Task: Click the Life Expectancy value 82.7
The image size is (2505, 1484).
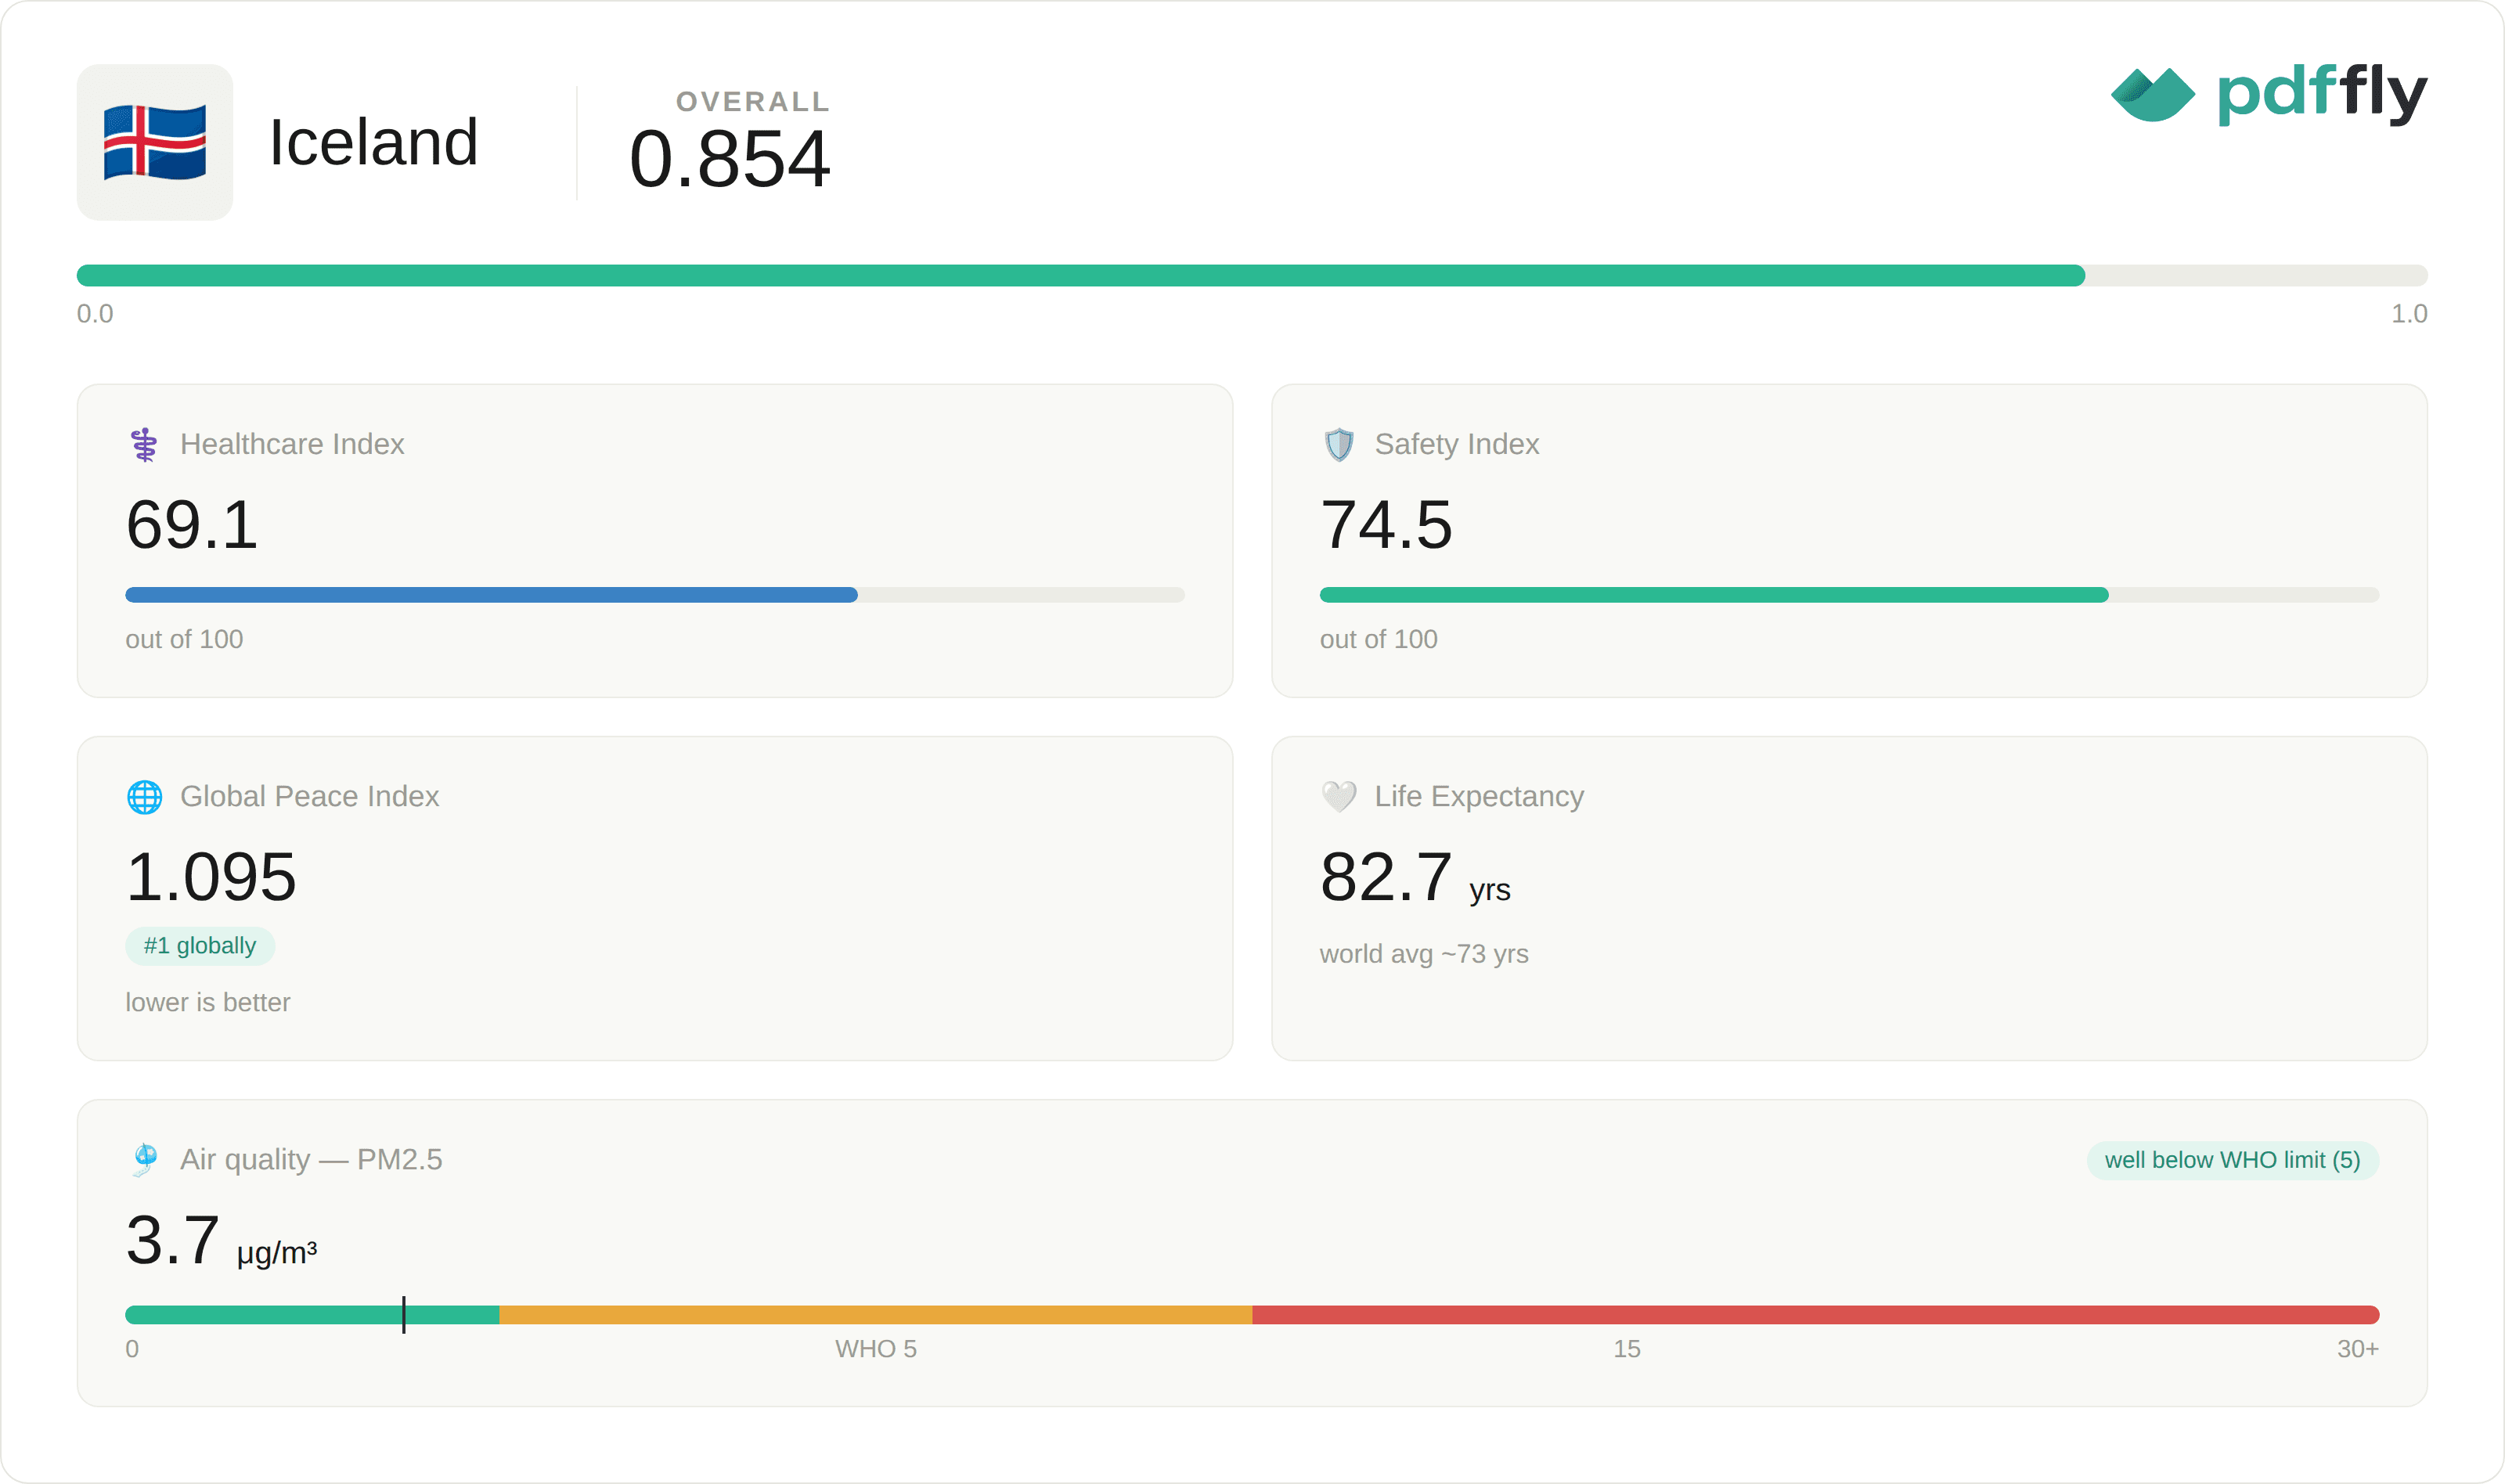Action: tap(1386, 877)
